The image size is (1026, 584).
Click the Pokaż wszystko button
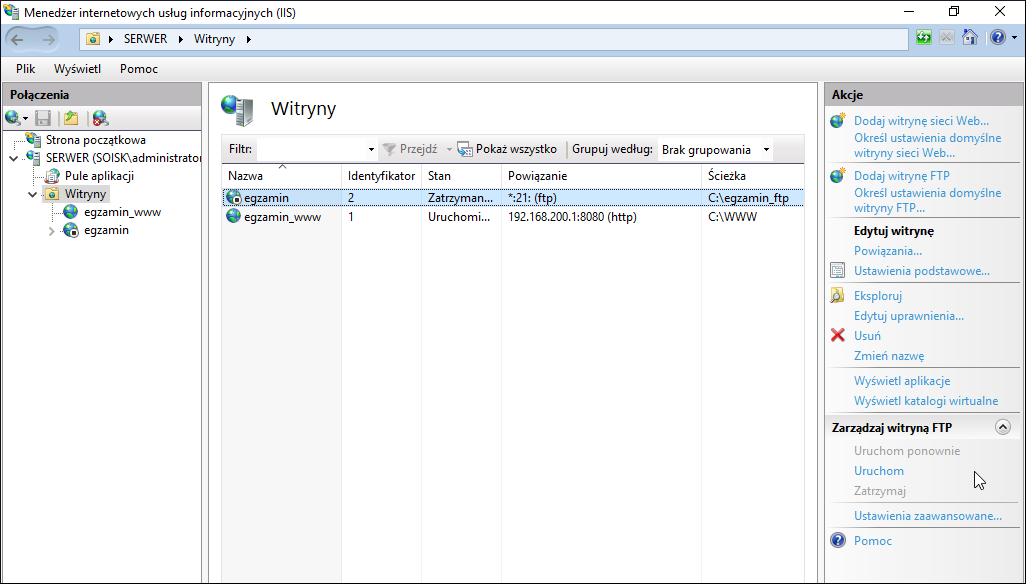[x=507, y=149]
